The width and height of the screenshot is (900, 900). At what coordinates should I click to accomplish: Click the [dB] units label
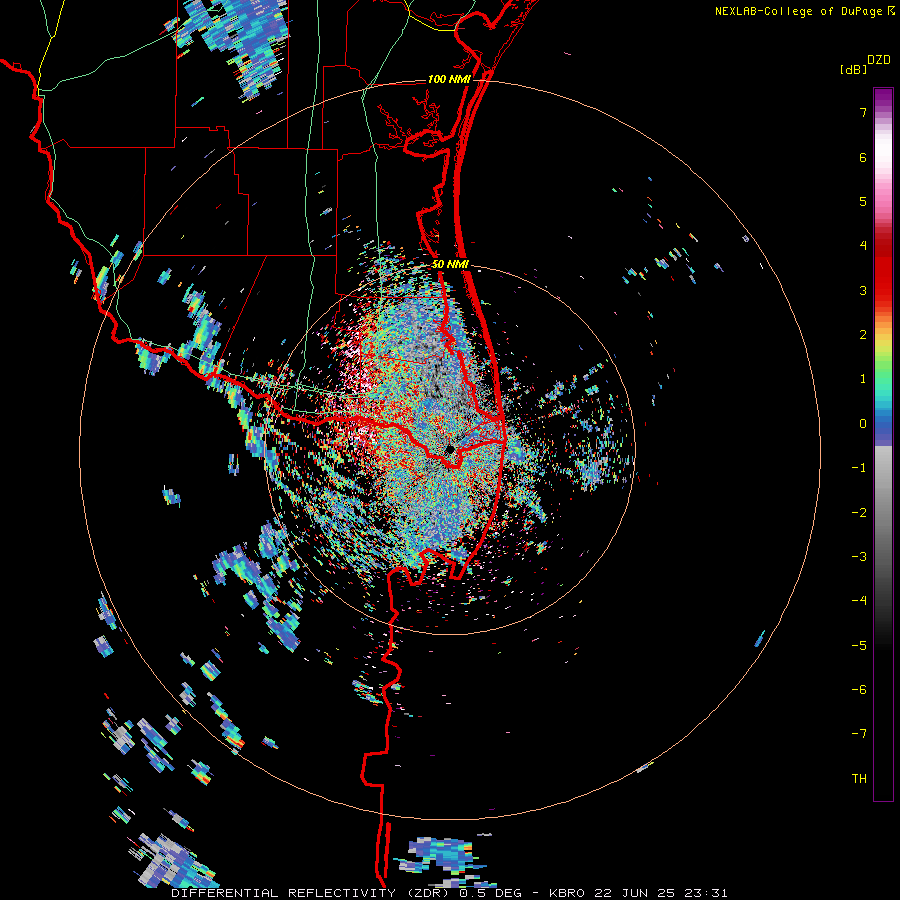(853, 69)
